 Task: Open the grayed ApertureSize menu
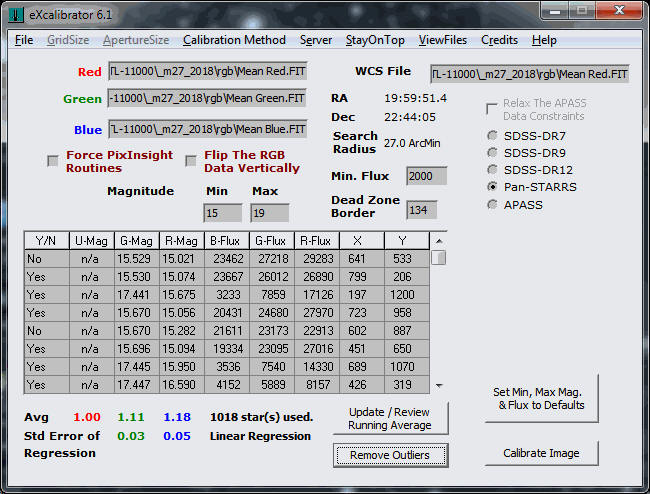tap(136, 40)
